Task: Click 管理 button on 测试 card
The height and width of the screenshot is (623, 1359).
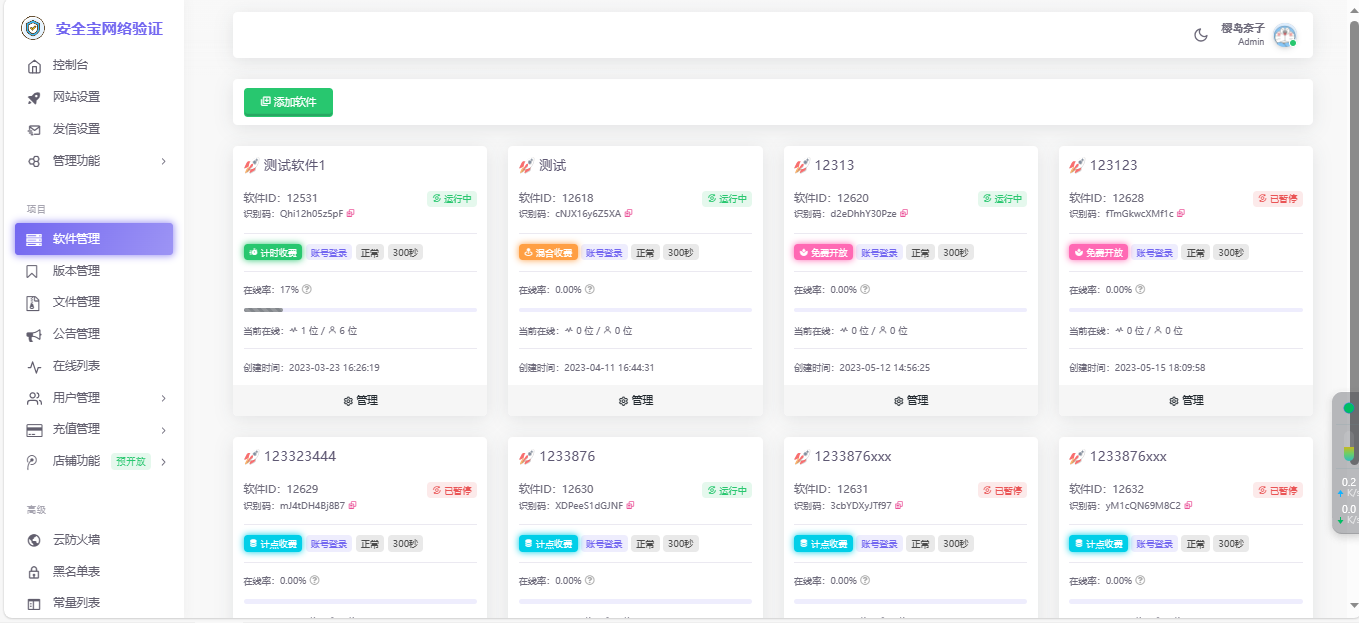Action: coord(635,400)
